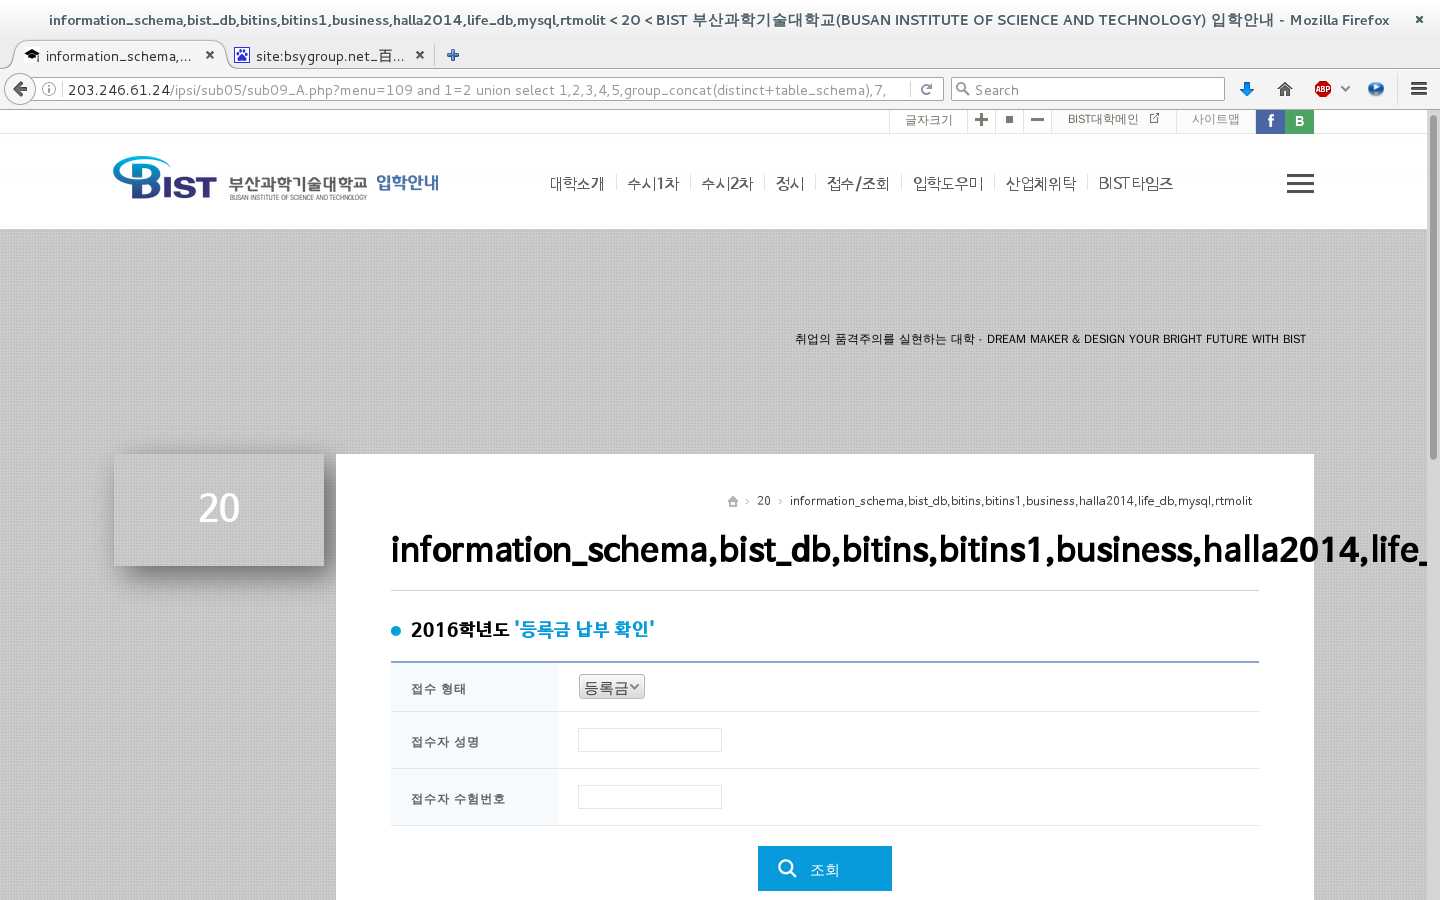
Task: Click the Firefox Search box
Action: tap(1088, 89)
